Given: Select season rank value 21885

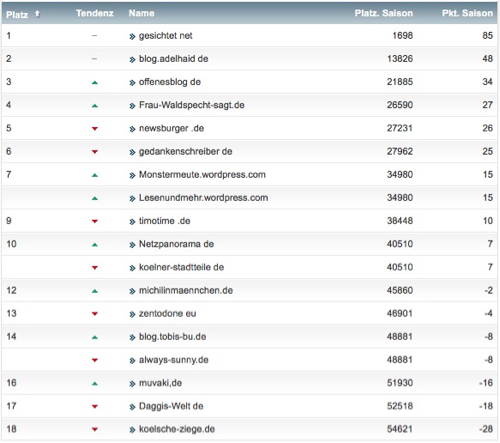Looking at the screenshot, I should [400, 82].
